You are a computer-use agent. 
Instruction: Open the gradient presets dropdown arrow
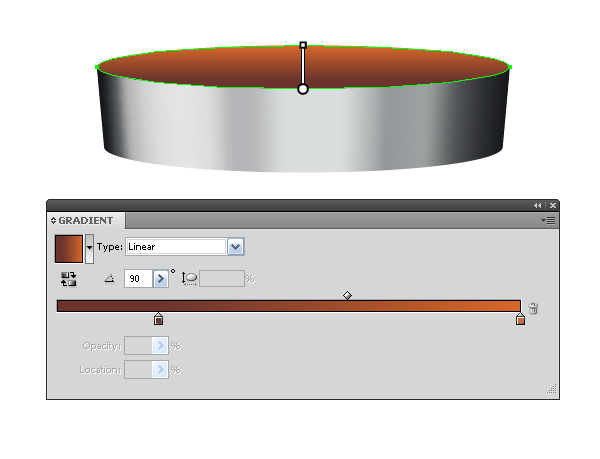click(89, 249)
